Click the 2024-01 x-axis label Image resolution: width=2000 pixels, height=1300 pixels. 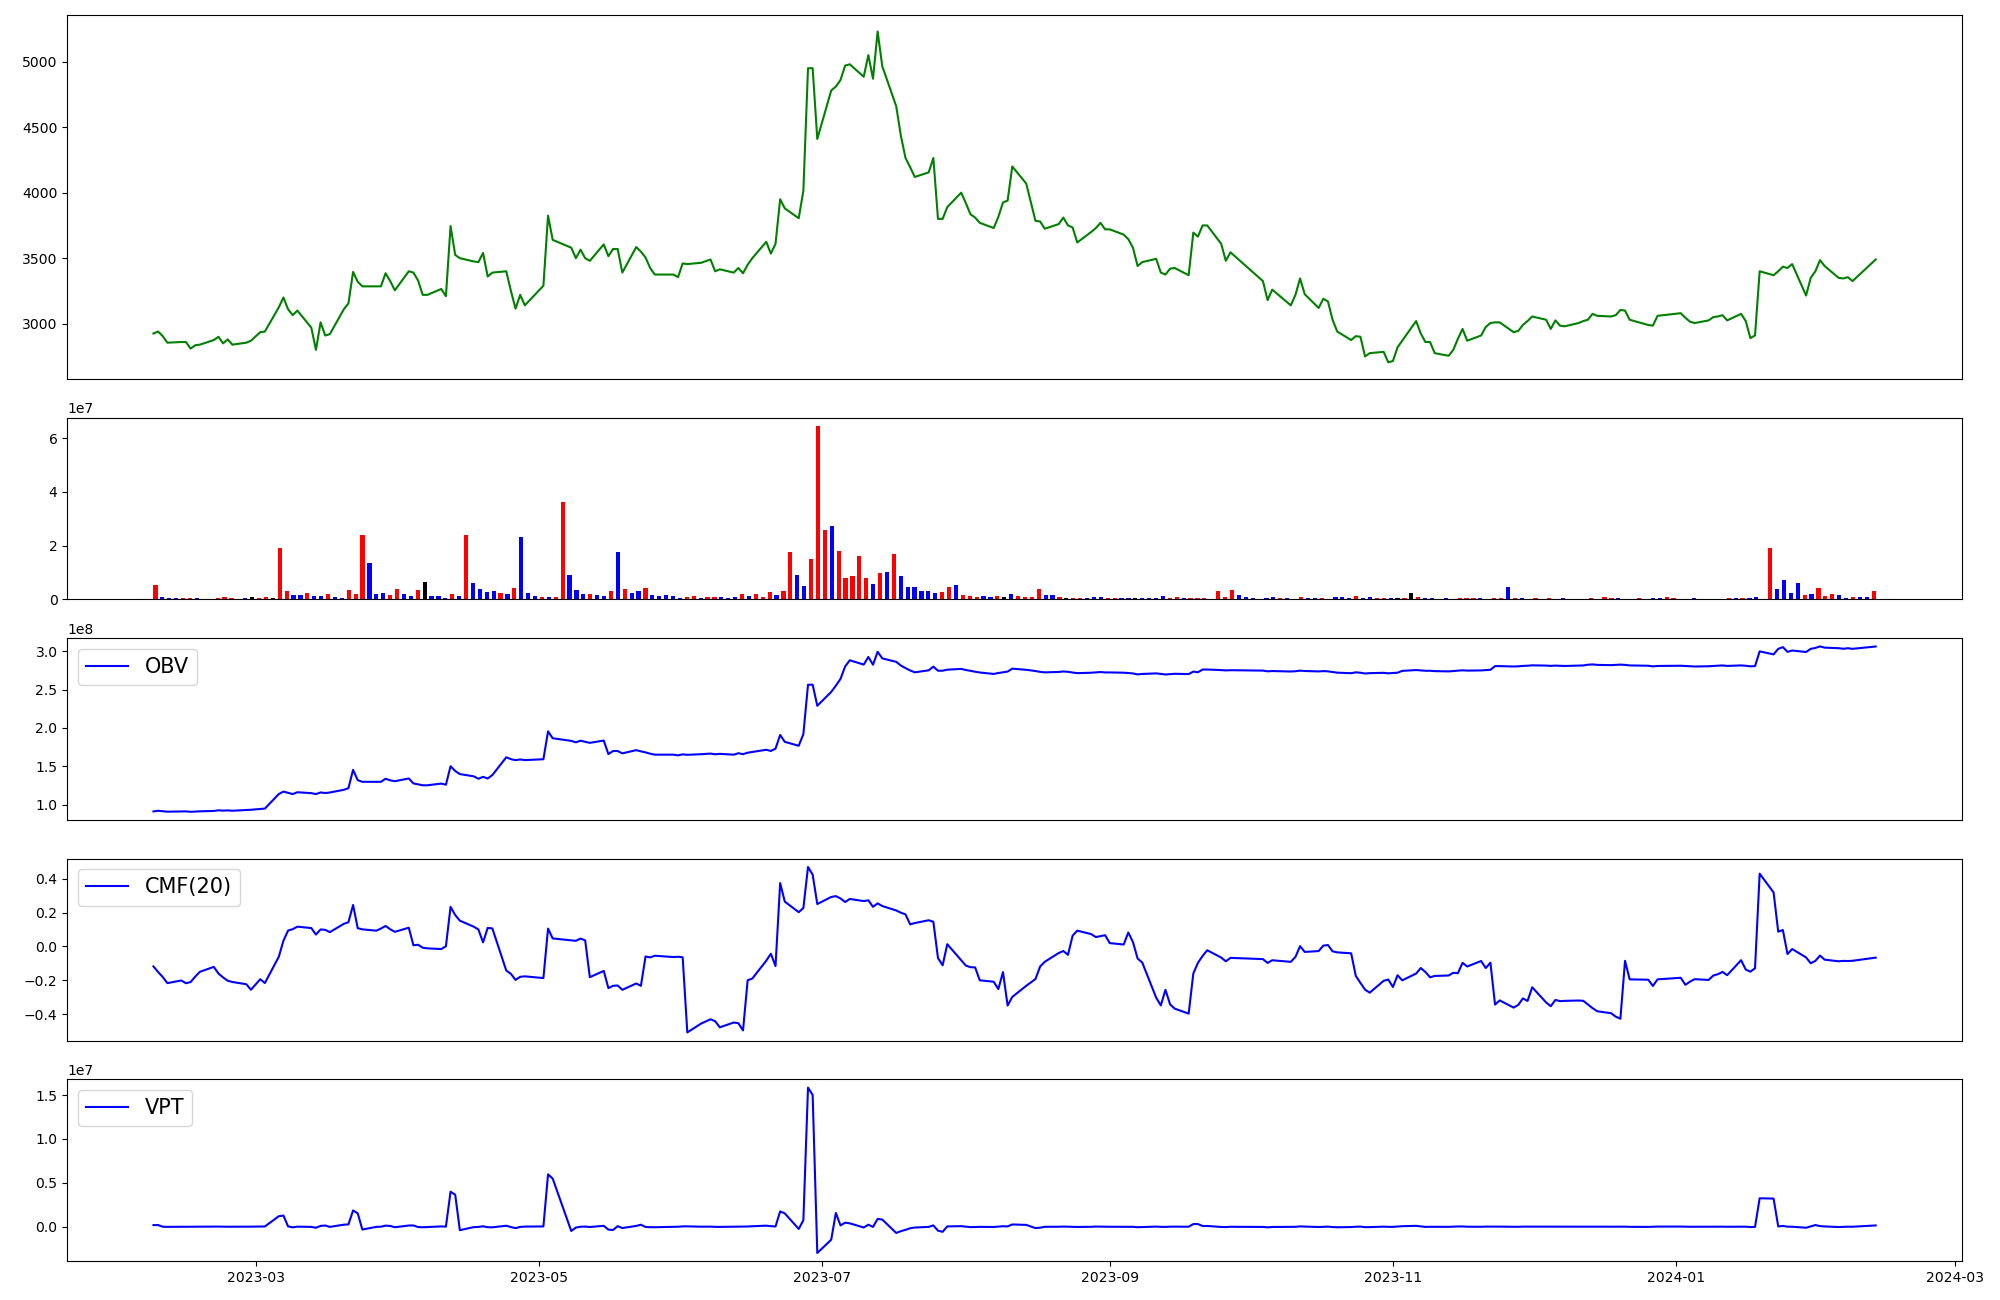(1675, 1277)
